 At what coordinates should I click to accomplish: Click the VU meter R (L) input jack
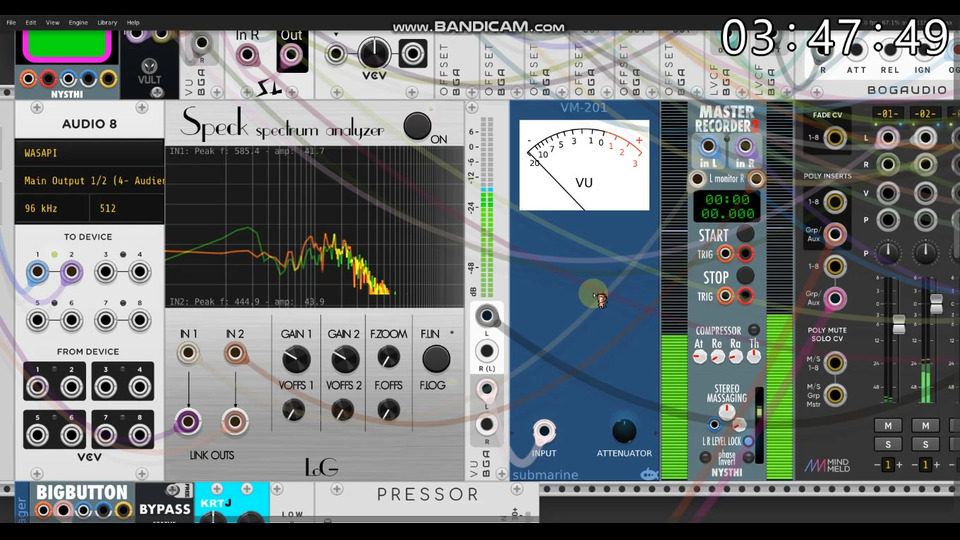pyautogui.click(x=486, y=351)
